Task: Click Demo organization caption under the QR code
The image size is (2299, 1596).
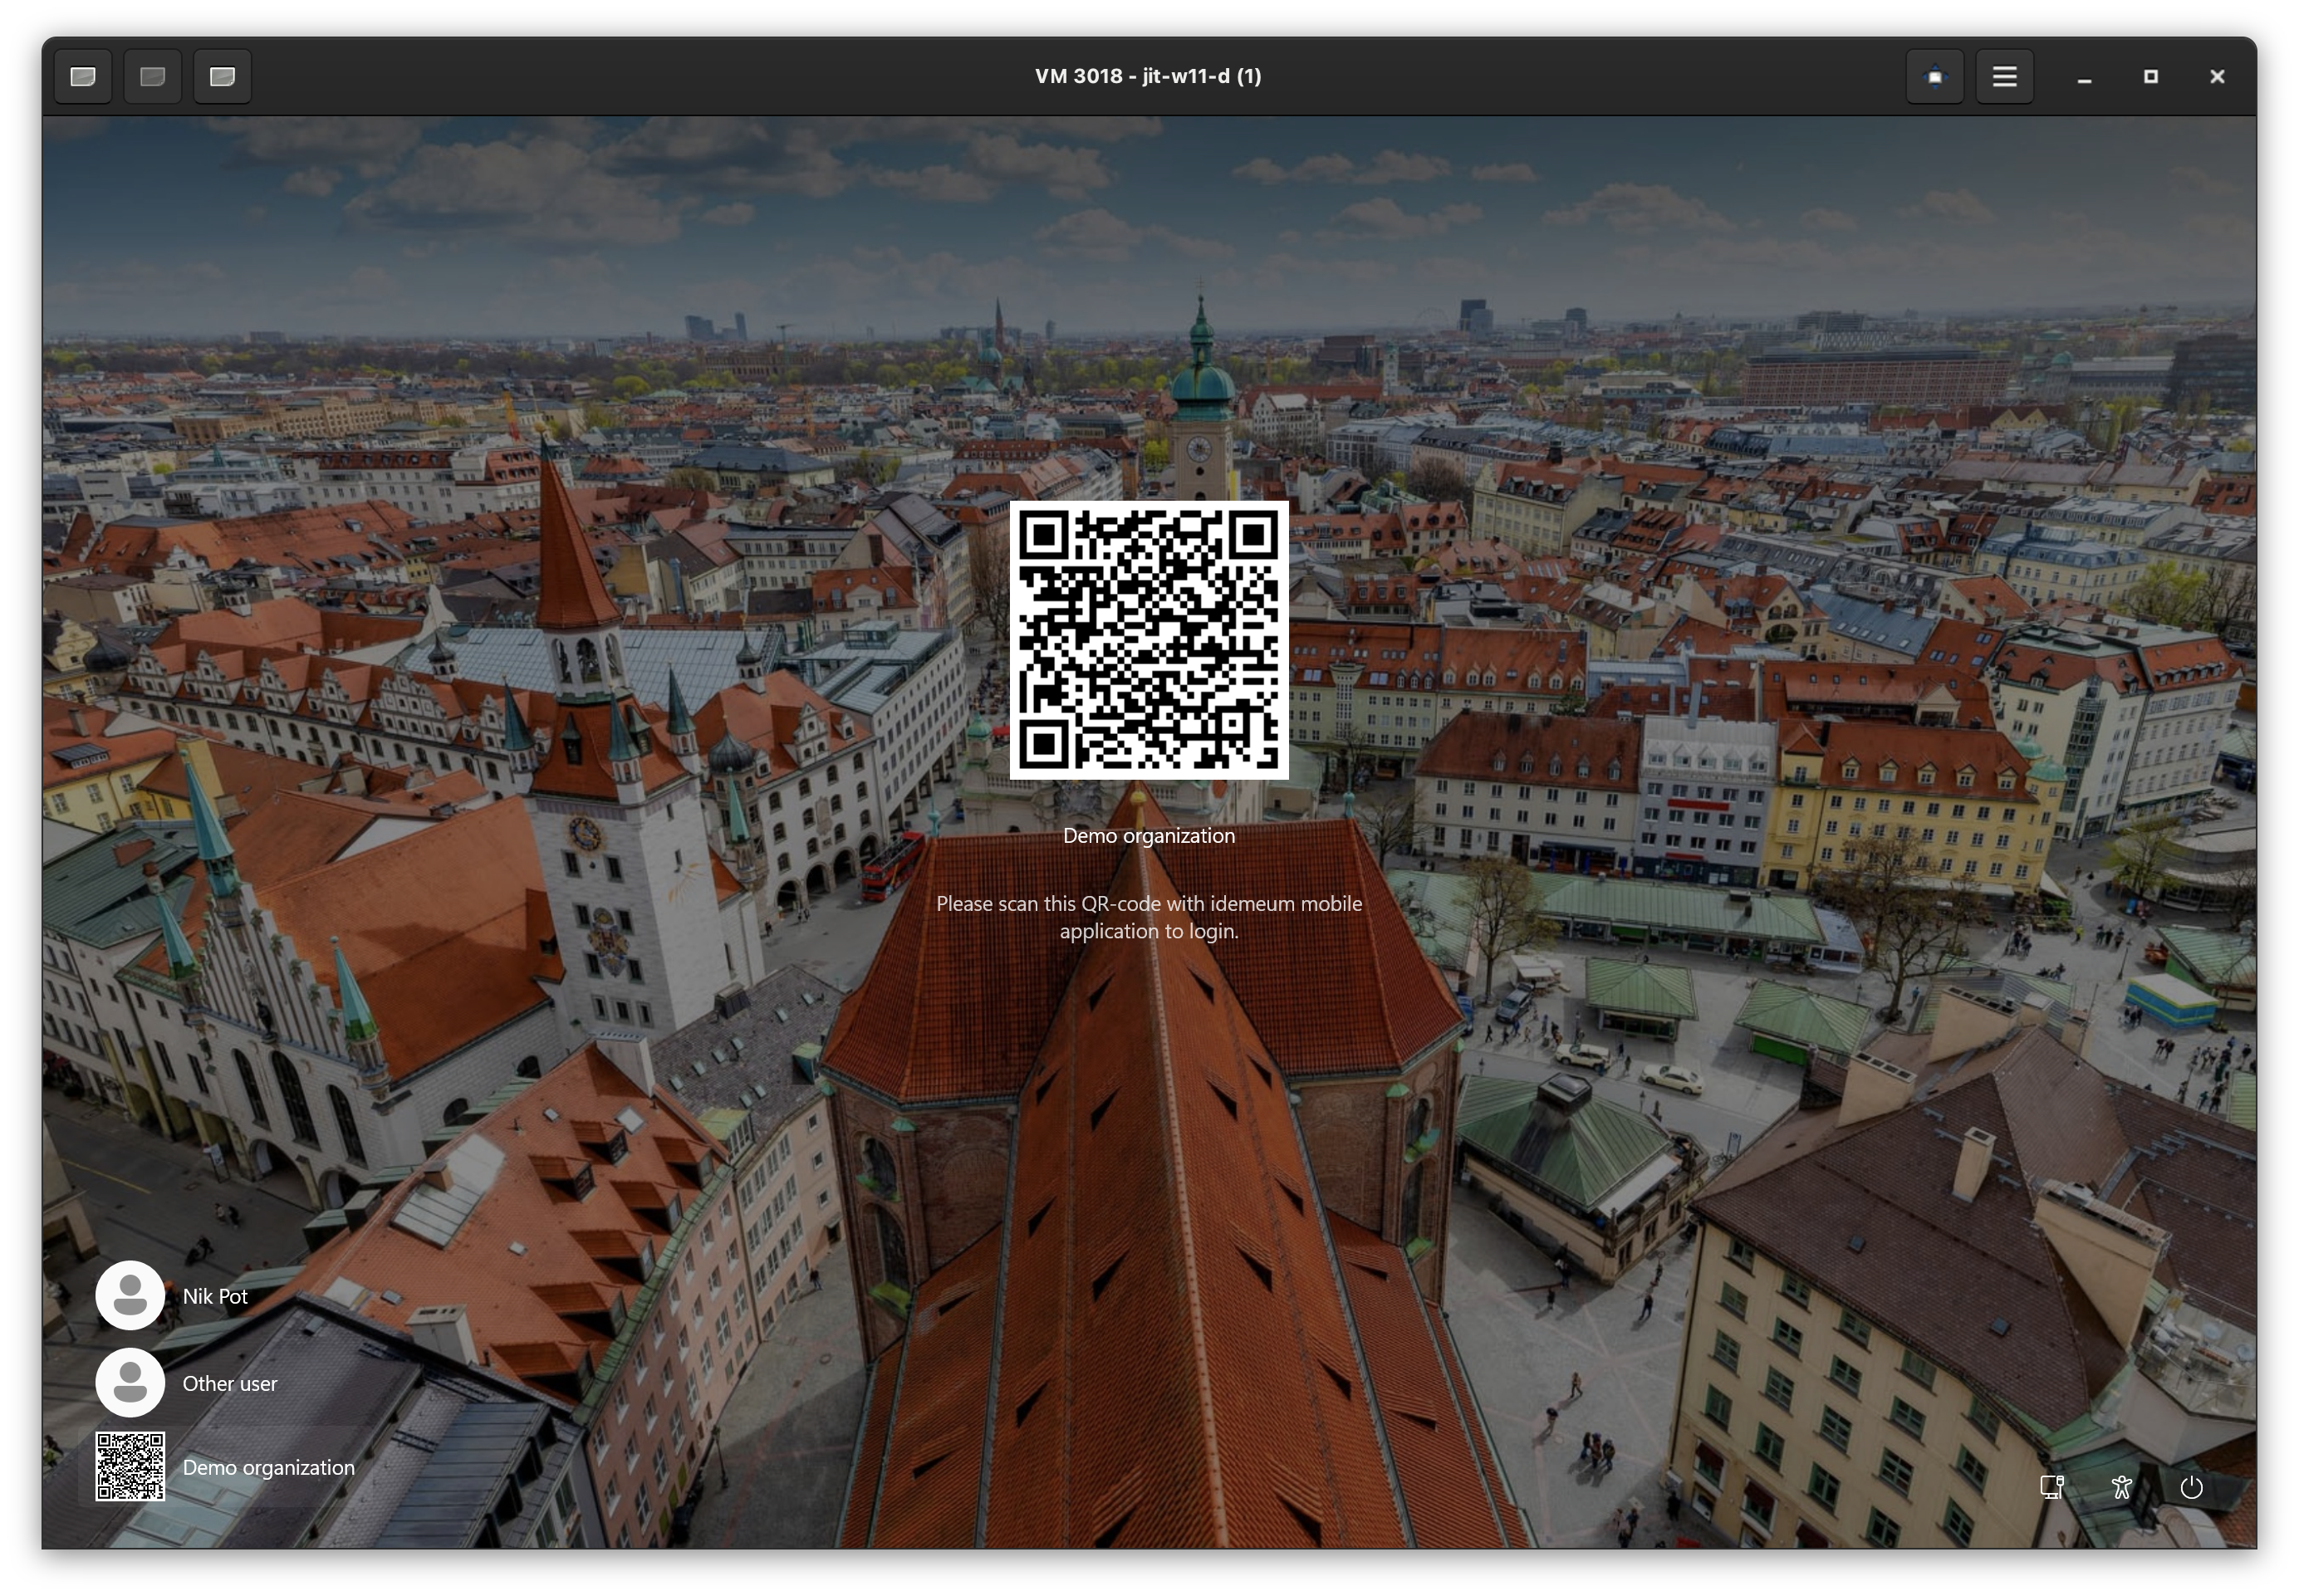Action: pyautogui.click(x=1148, y=836)
